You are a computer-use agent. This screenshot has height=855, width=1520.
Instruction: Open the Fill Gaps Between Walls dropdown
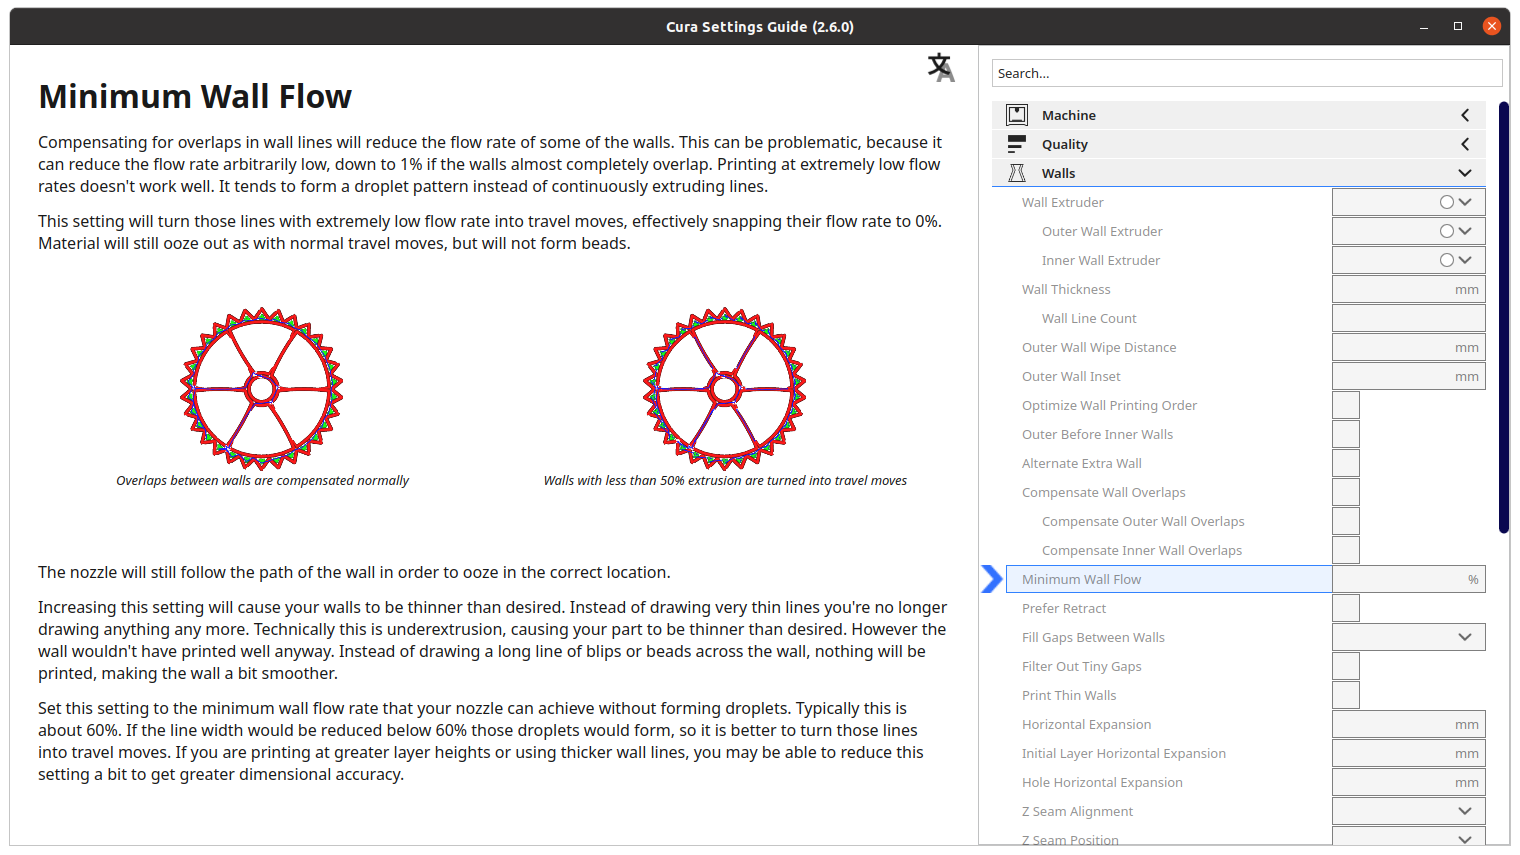[1409, 637]
